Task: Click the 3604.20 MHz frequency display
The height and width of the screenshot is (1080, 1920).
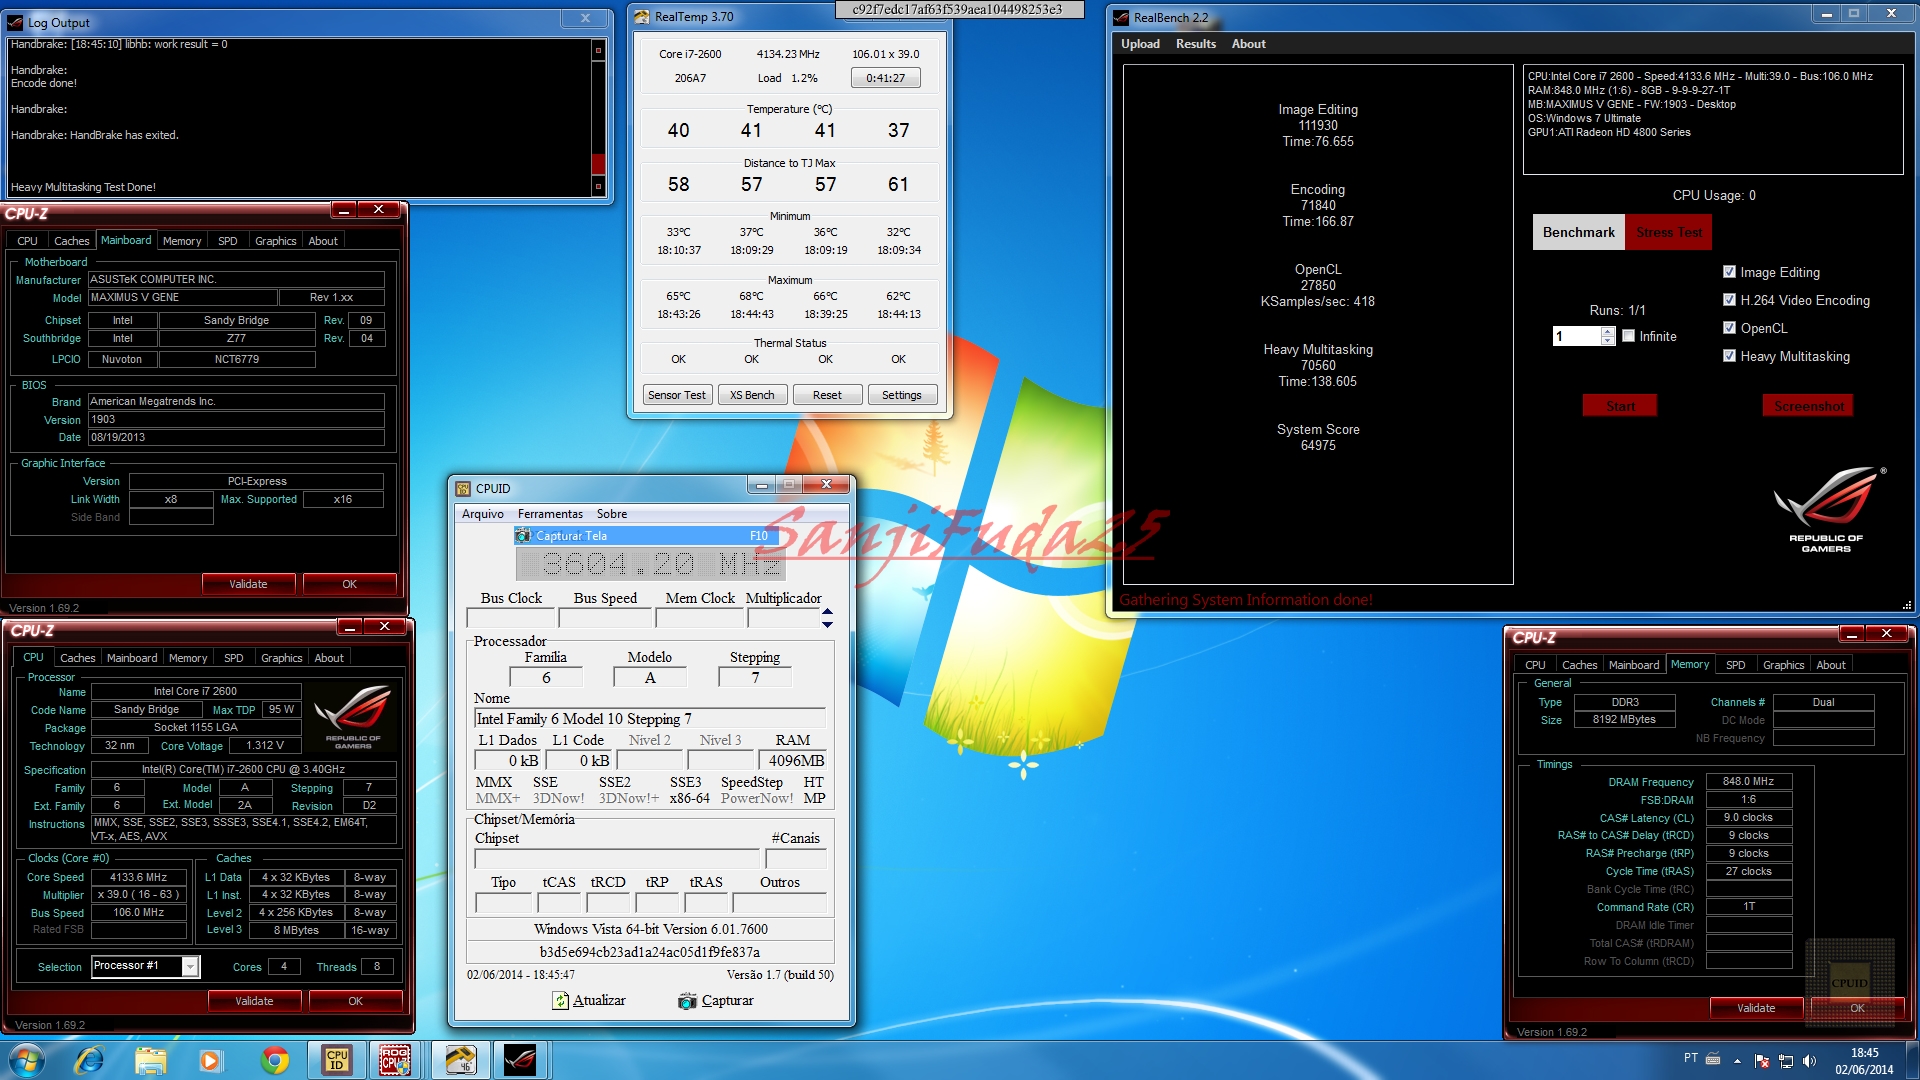Action: (x=650, y=565)
